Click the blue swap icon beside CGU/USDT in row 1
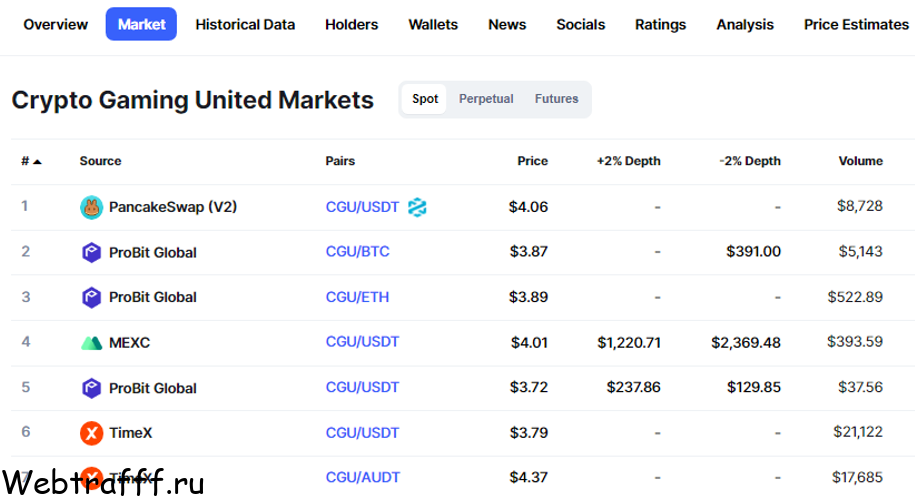 coord(417,207)
